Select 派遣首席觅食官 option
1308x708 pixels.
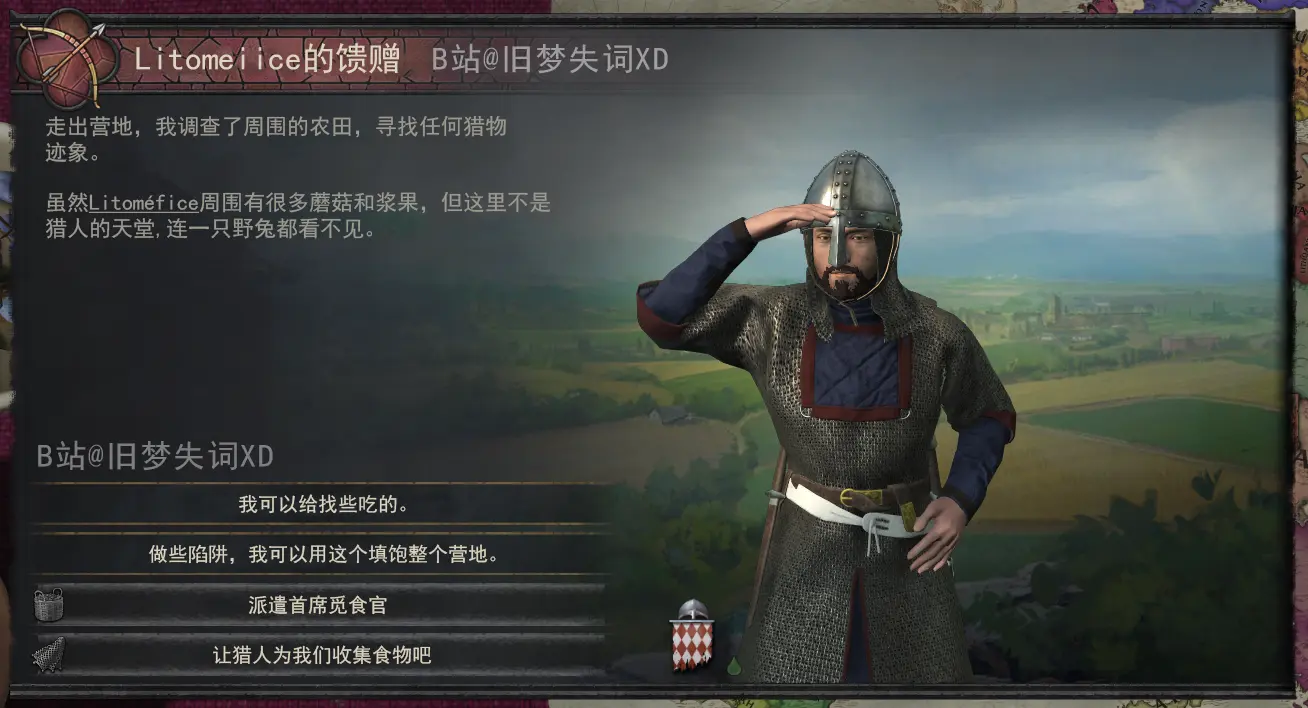(x=318, y=605)
